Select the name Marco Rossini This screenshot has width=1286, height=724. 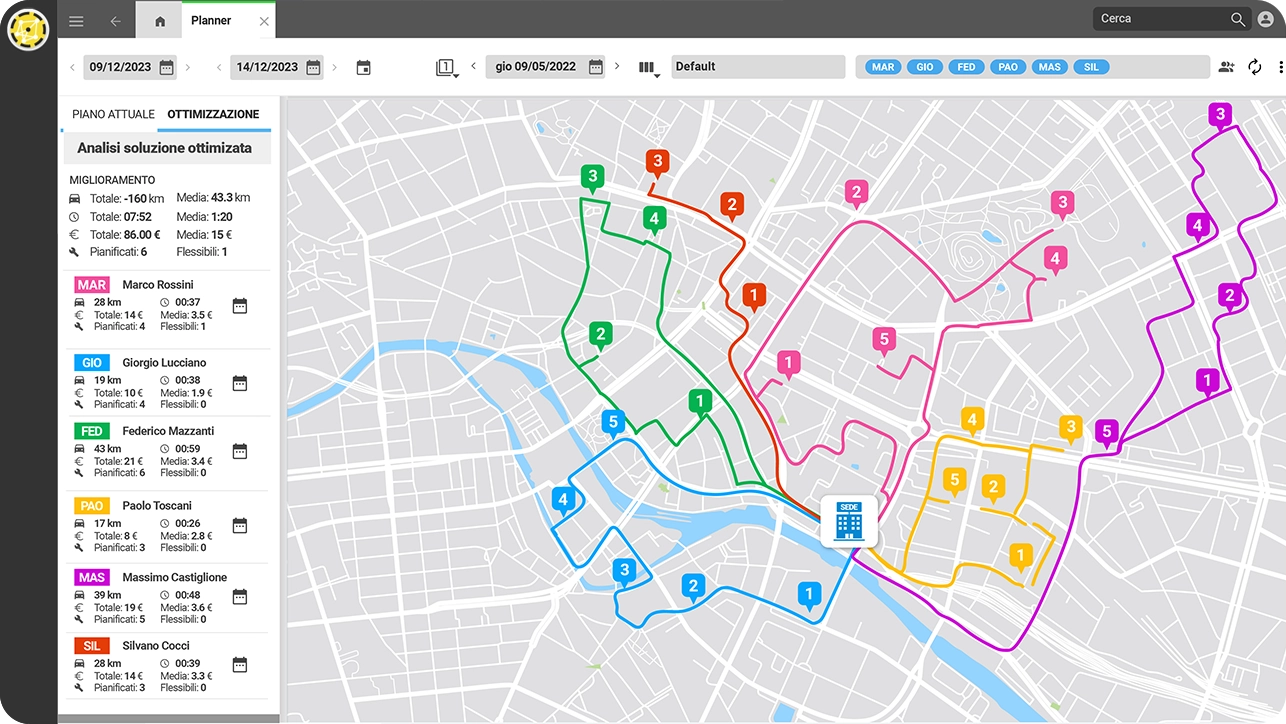pos(158,285)
